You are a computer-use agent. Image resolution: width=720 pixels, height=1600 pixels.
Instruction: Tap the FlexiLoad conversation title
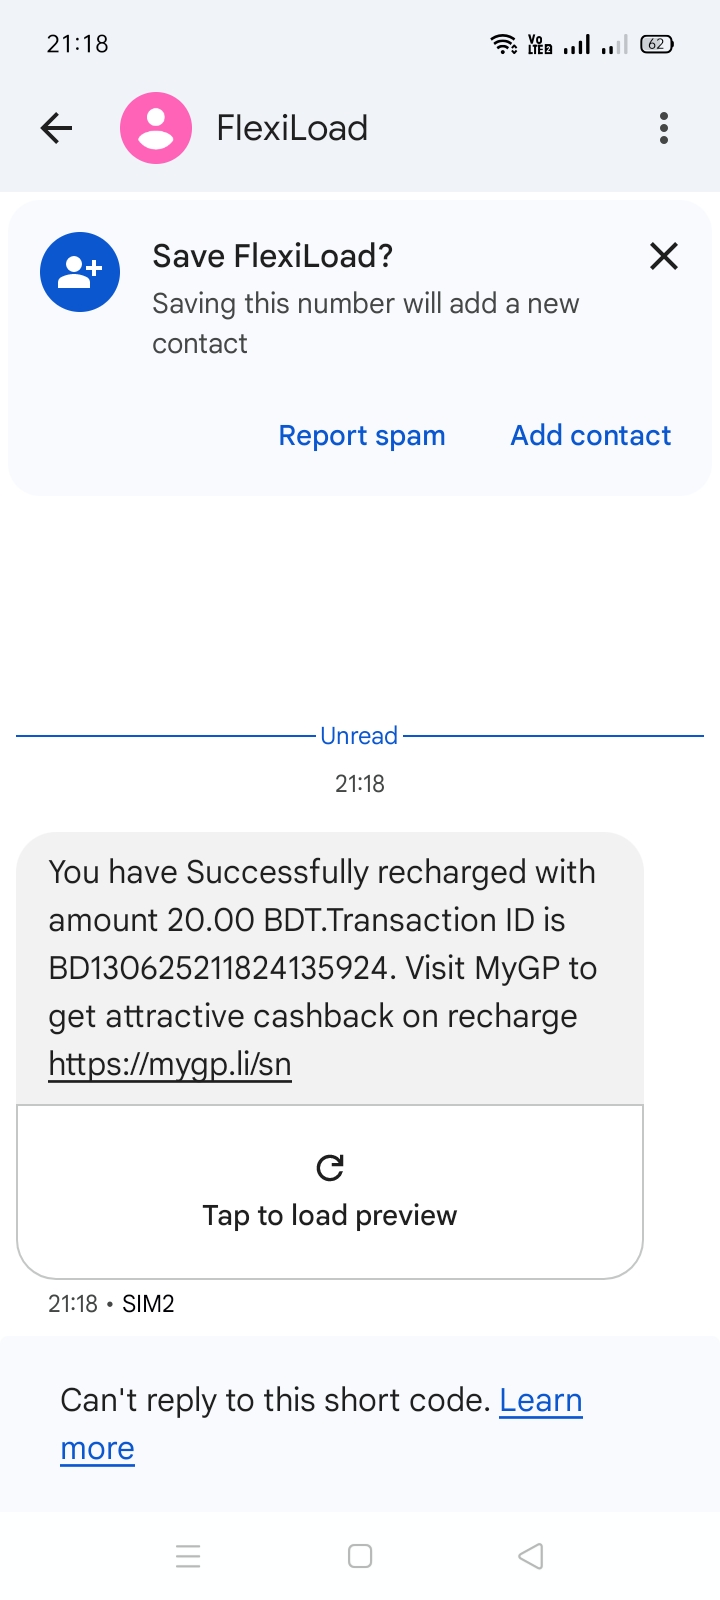pyautogui.click(x=292, y=128)
